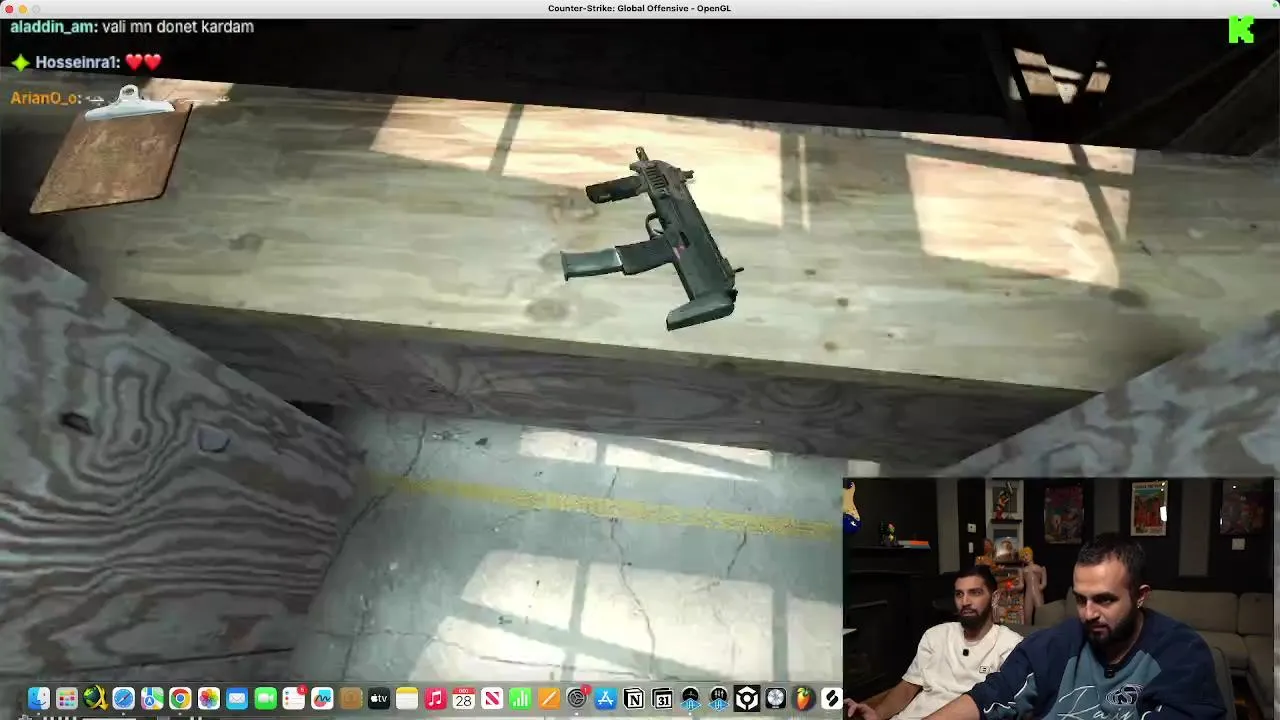Viewport: 1280px width, 720px height.
Task: Select chat message from aladdin_am
Action: [132, 27]
